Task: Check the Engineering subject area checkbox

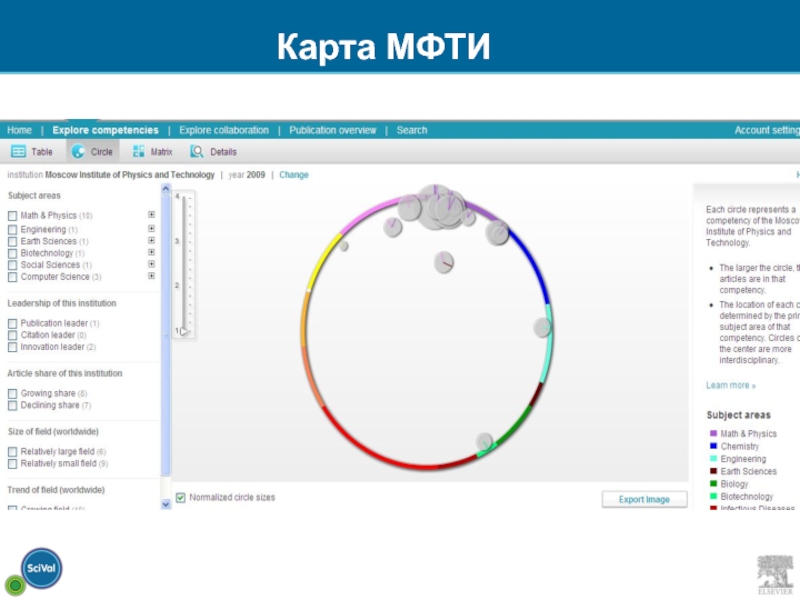Action: (13, 230)
